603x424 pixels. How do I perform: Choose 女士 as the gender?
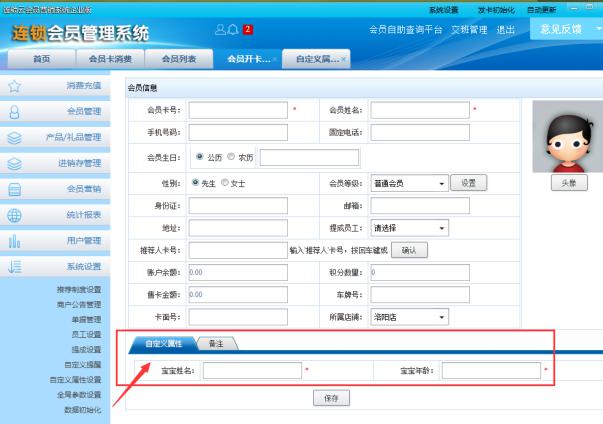225,183
